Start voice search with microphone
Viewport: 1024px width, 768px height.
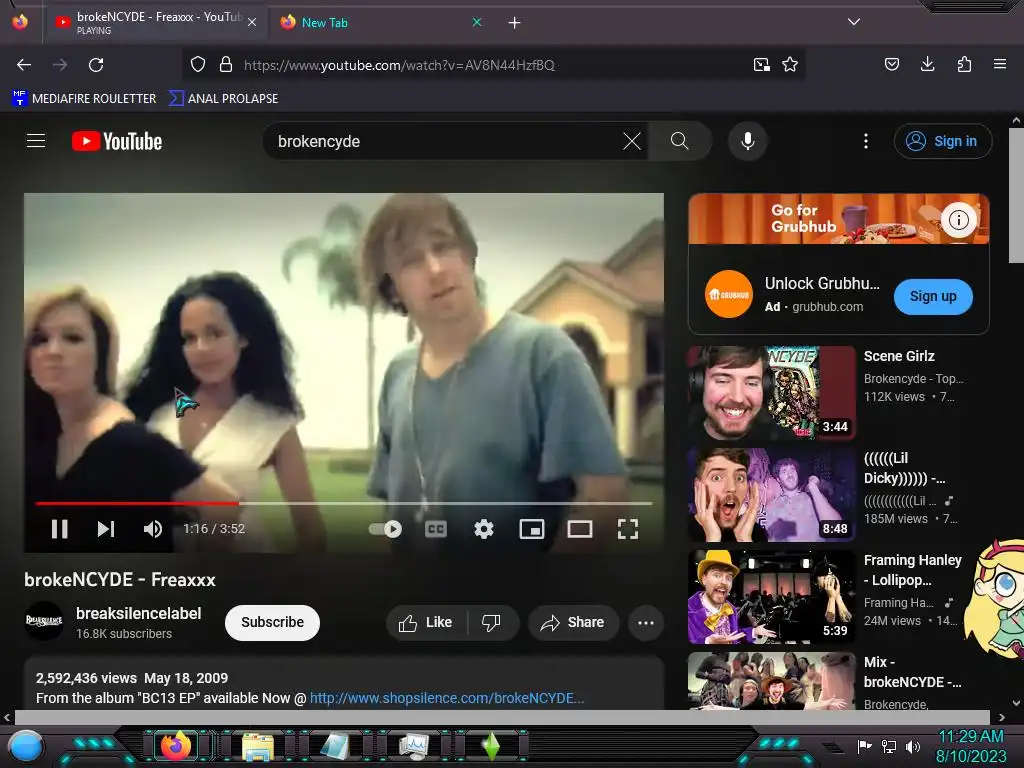748,141
